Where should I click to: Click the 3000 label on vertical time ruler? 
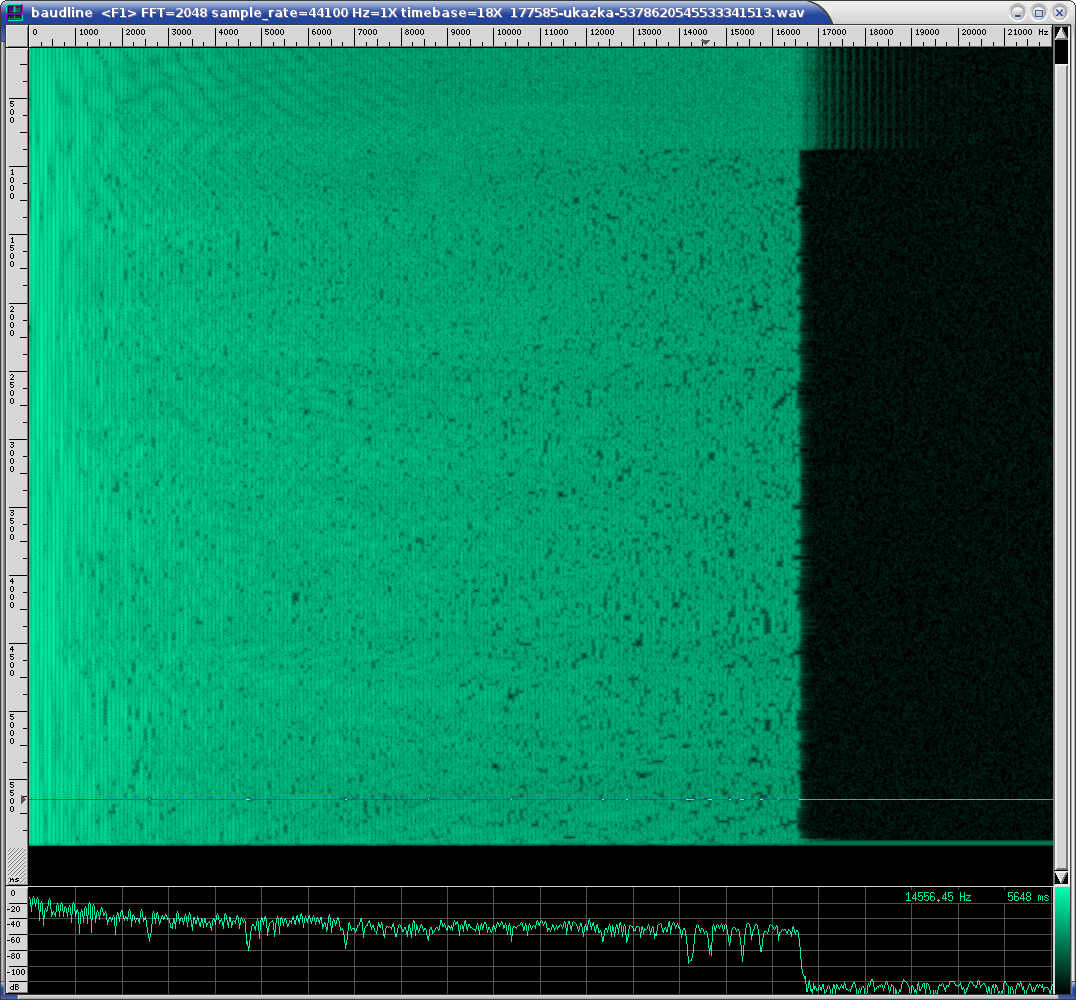[12, 457]
